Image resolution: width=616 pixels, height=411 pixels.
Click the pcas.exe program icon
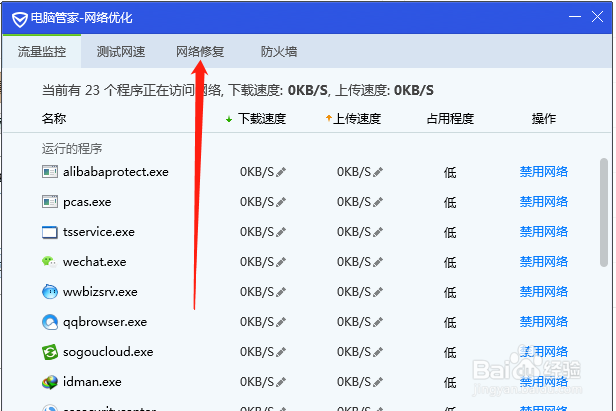tap(50, 202)
